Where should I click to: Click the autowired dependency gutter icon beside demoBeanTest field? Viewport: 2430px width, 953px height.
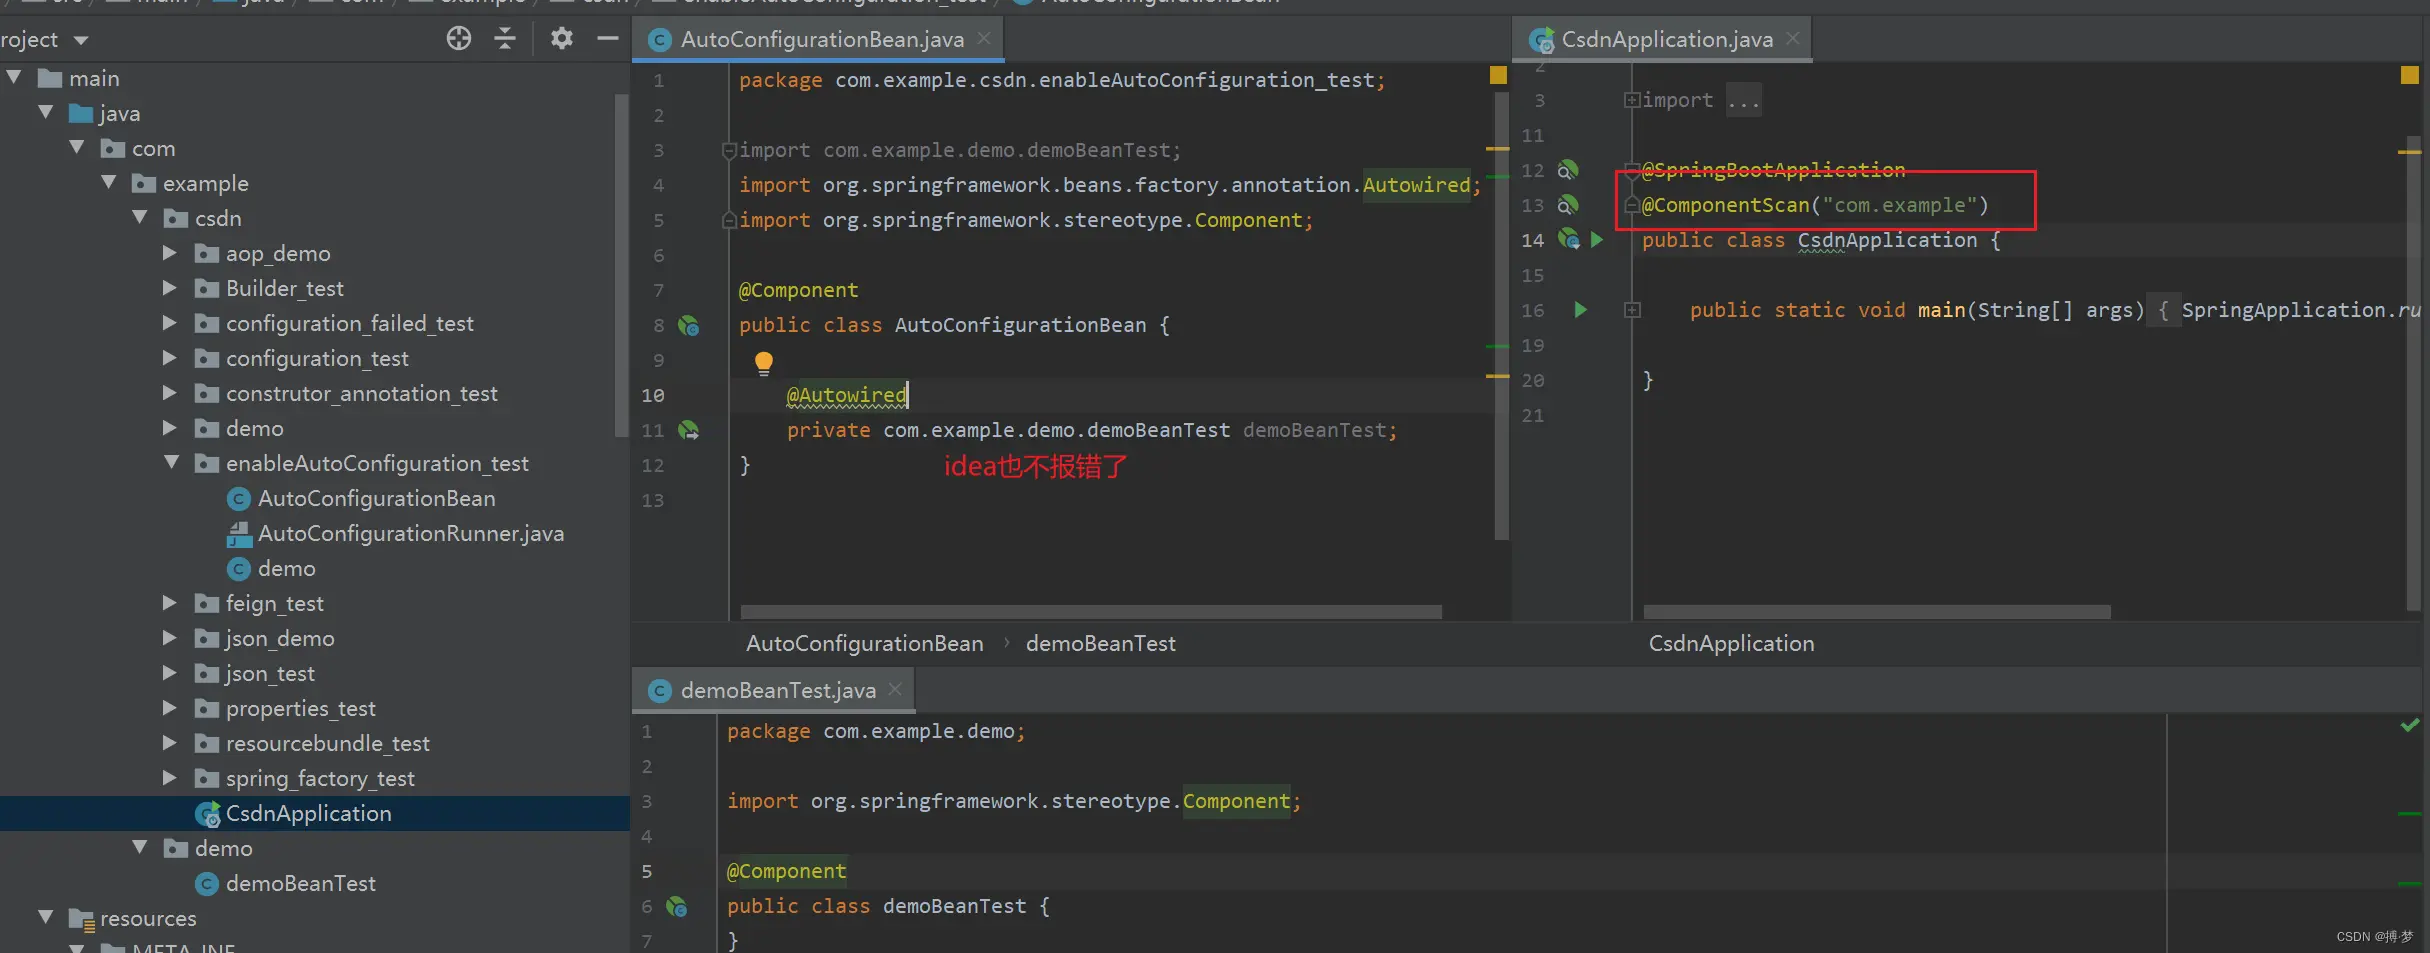tap(689, 430)
